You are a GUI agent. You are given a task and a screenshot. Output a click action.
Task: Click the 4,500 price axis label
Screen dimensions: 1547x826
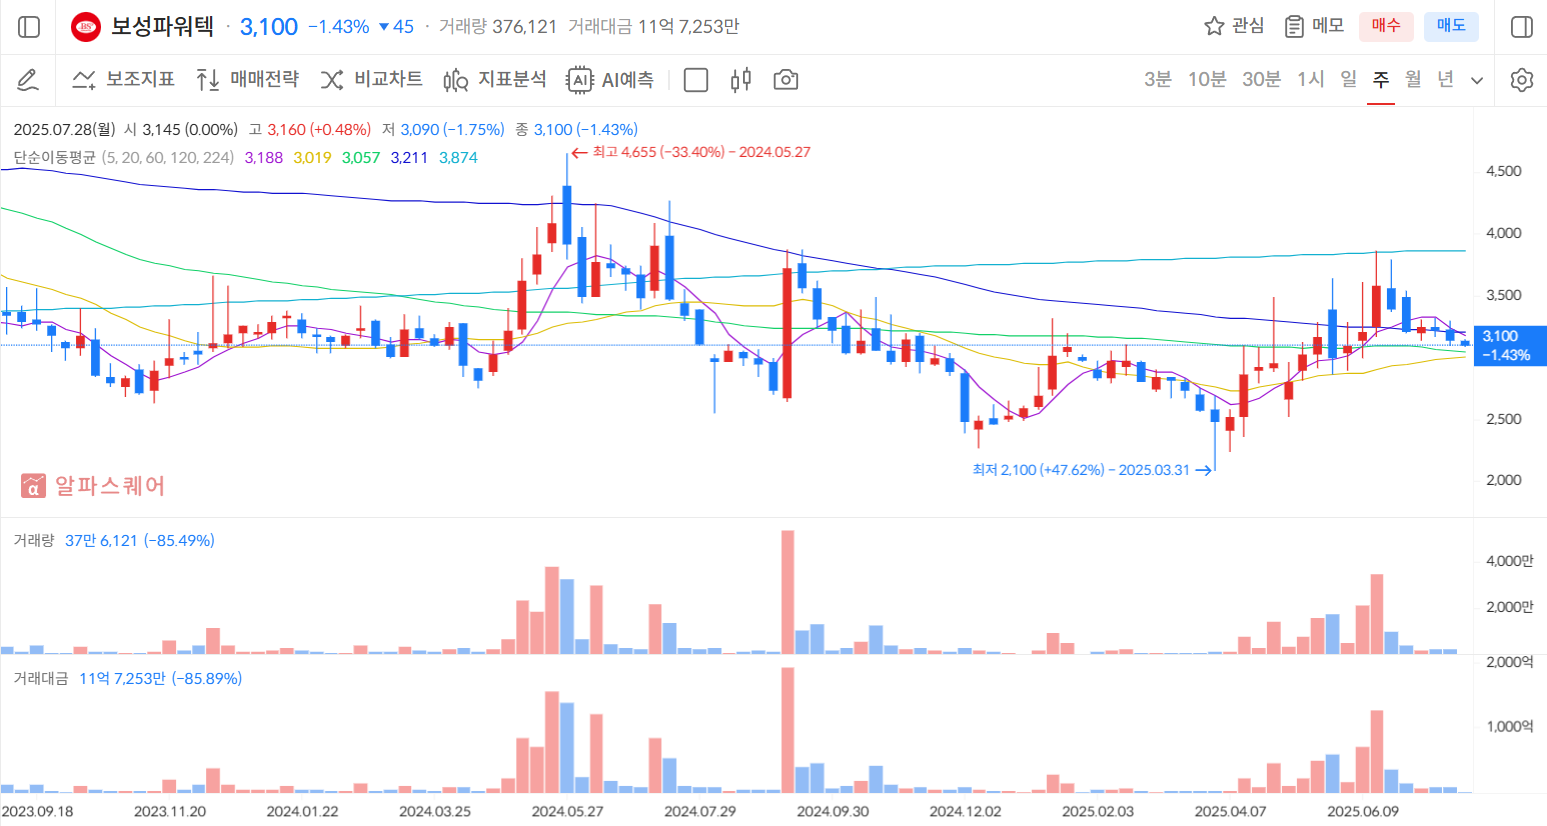point(1503,171)
